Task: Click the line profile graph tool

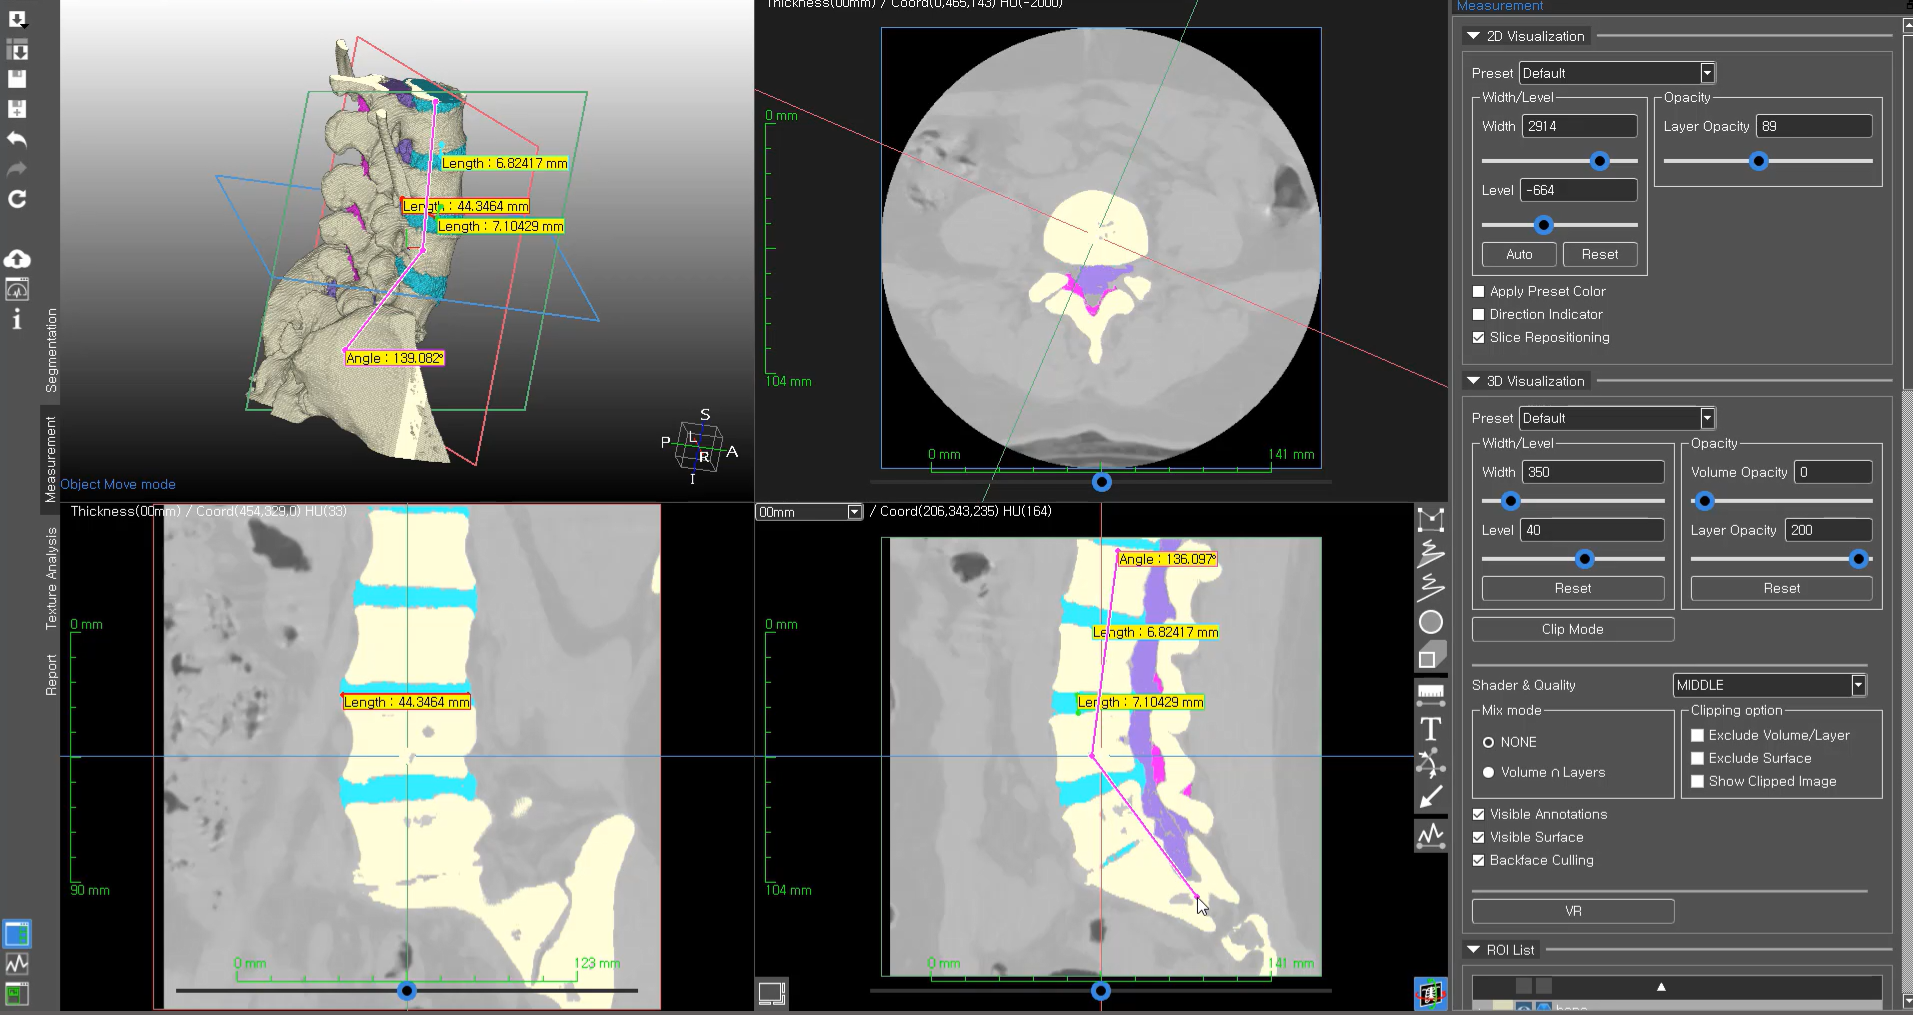Action: pos(1431,834)
